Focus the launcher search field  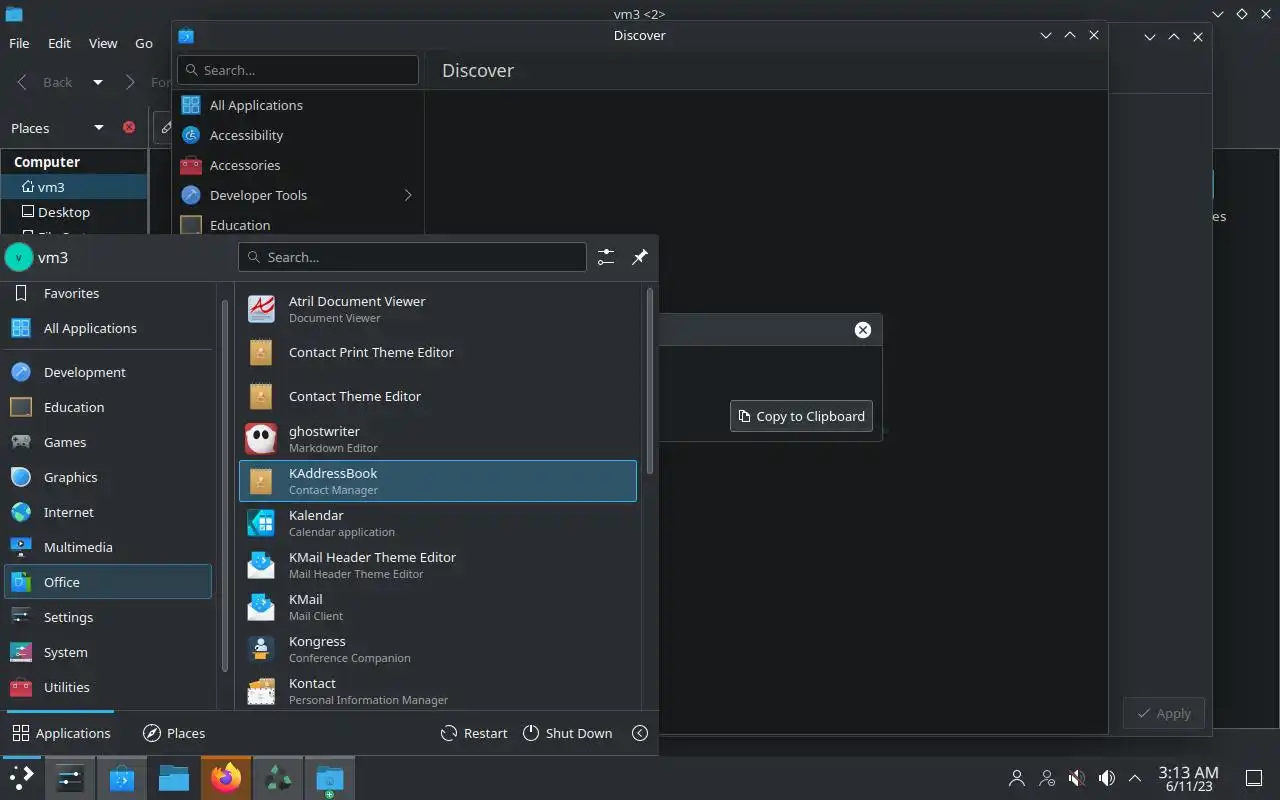[x=412, y=257]
